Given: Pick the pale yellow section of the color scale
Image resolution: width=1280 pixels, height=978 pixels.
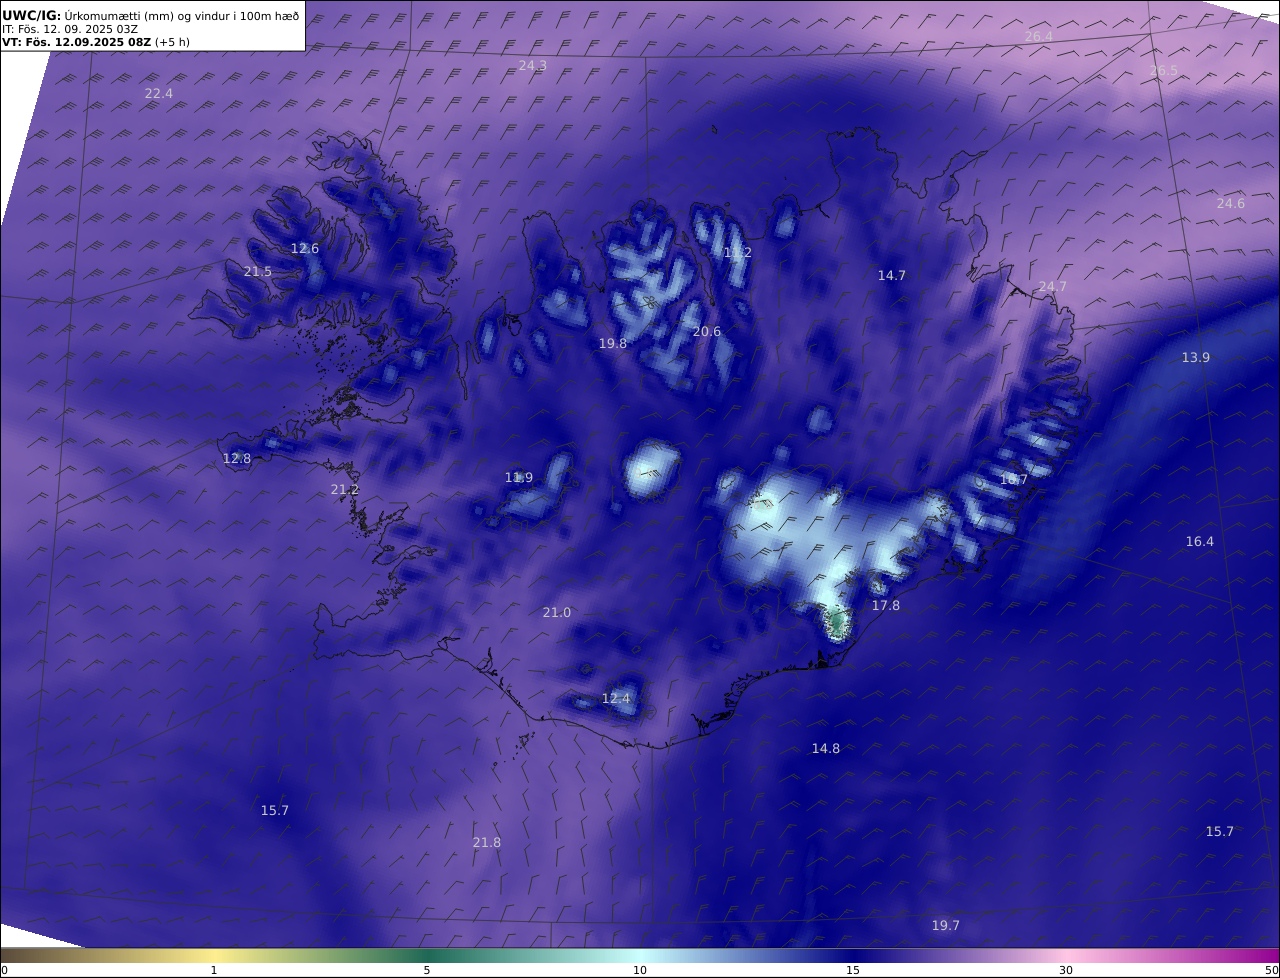Looking at the screenshot, I should [214, 955].
